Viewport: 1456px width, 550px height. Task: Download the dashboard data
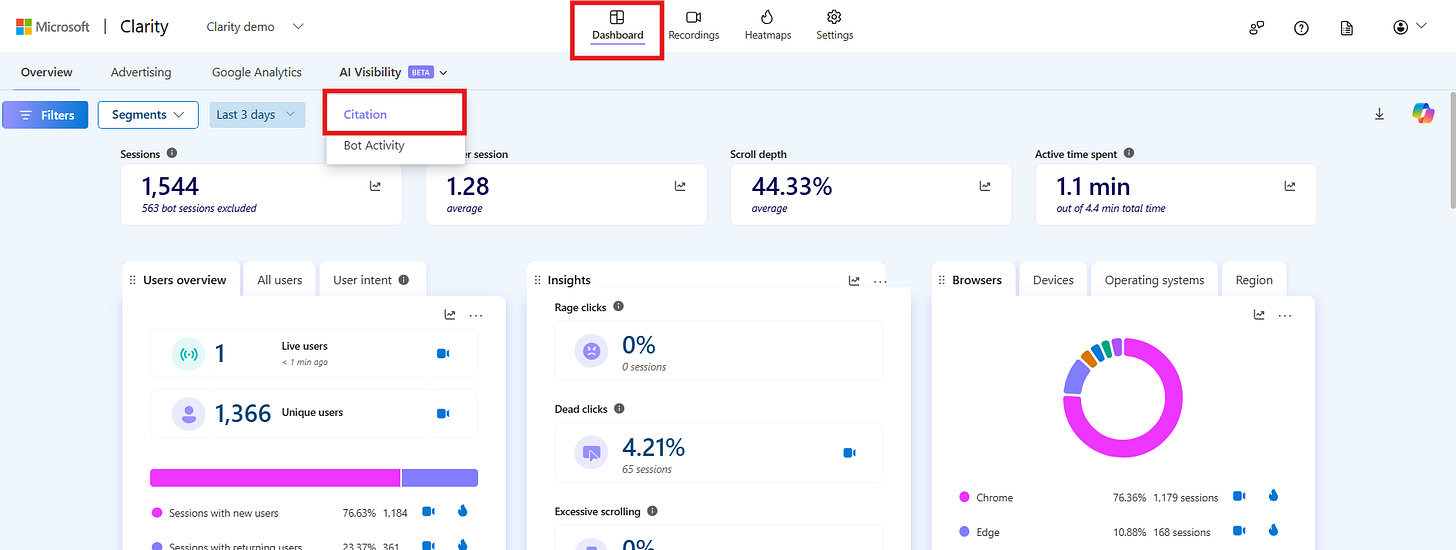1379,114
